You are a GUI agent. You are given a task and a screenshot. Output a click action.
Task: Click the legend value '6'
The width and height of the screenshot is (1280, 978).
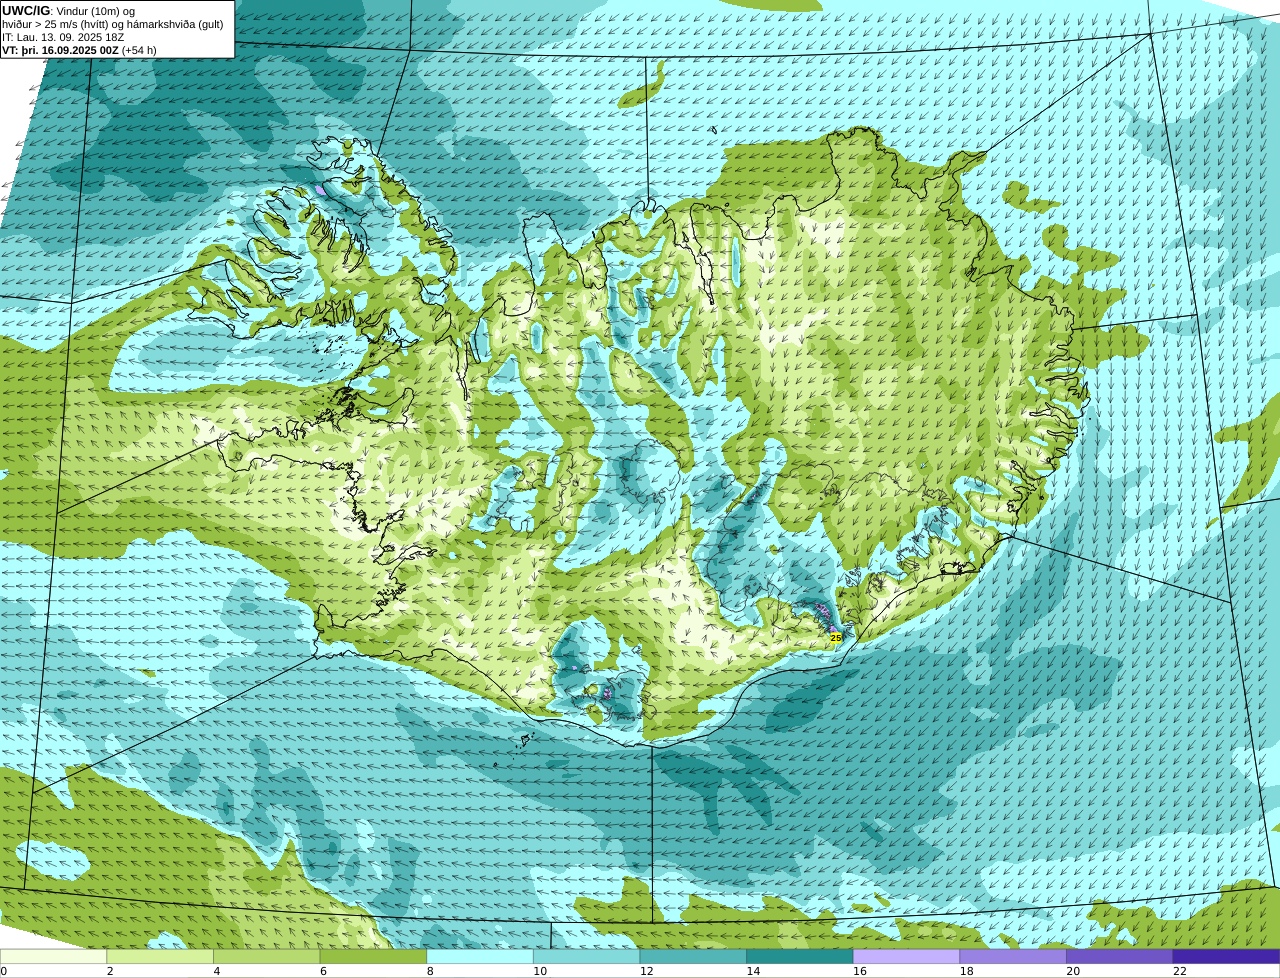point(323,971)
